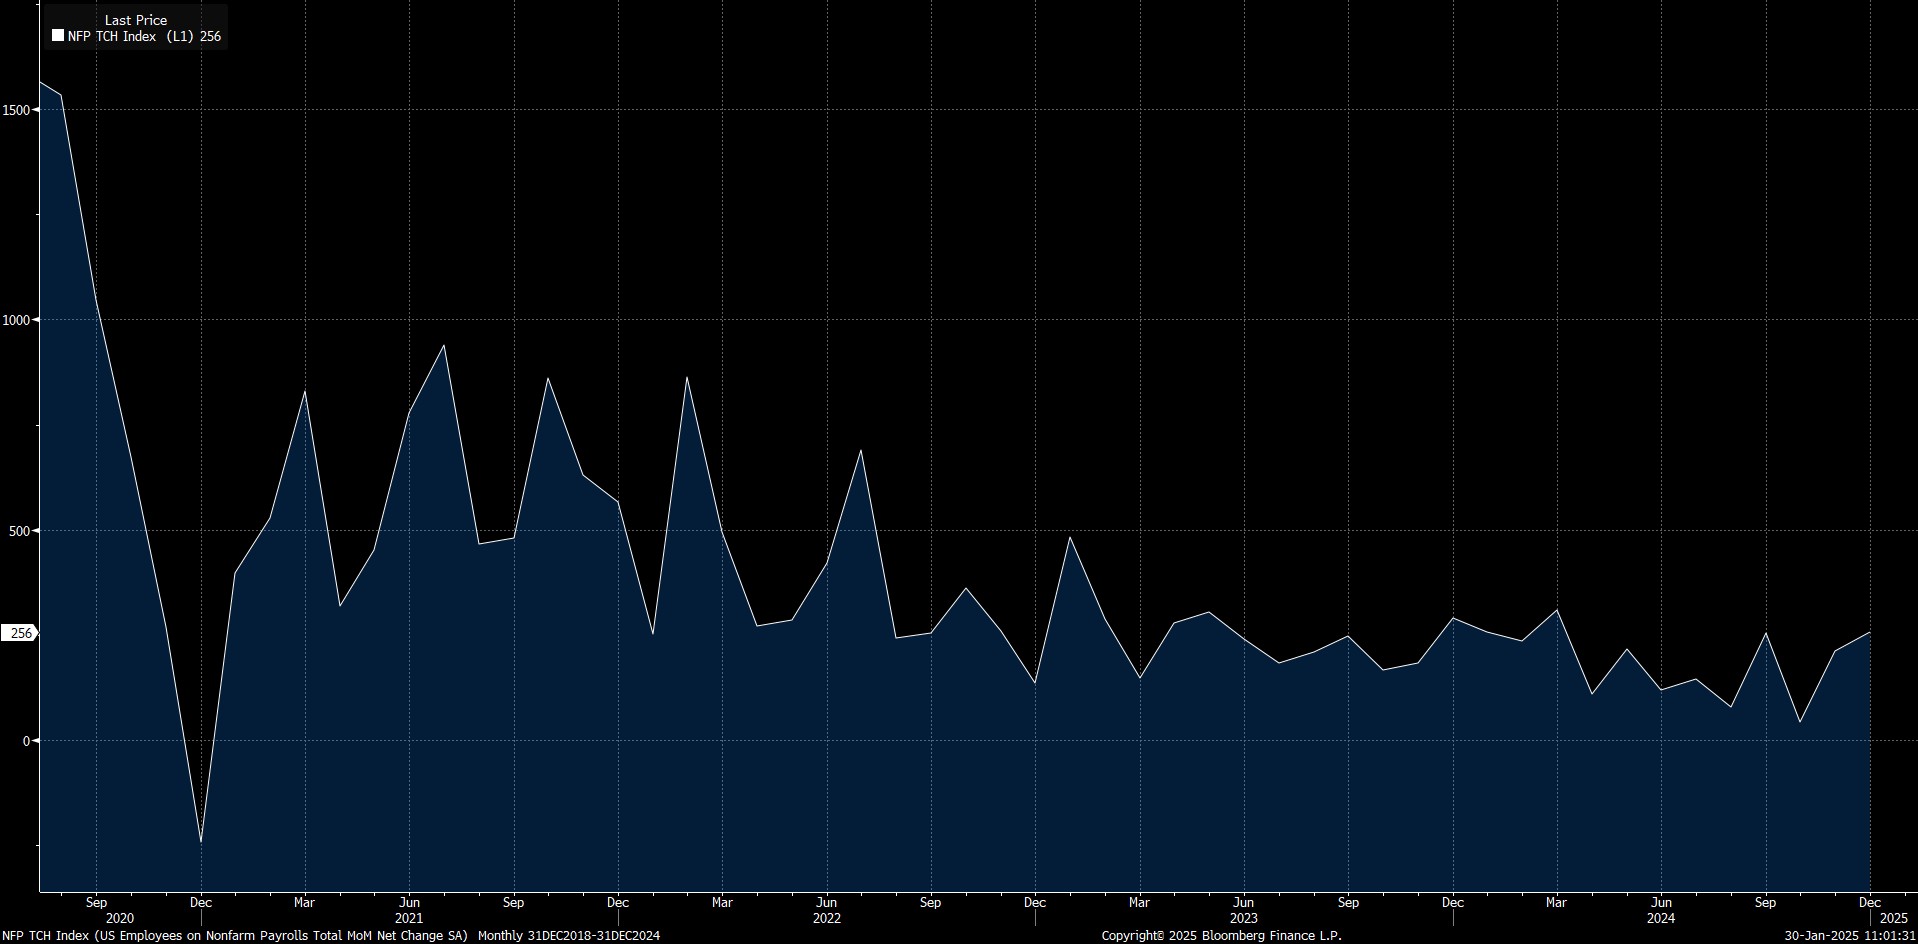The width and height of the screenshot is (1918, 944).
Task: Click the 'Last Price' legend header
Action: point(136,20)
